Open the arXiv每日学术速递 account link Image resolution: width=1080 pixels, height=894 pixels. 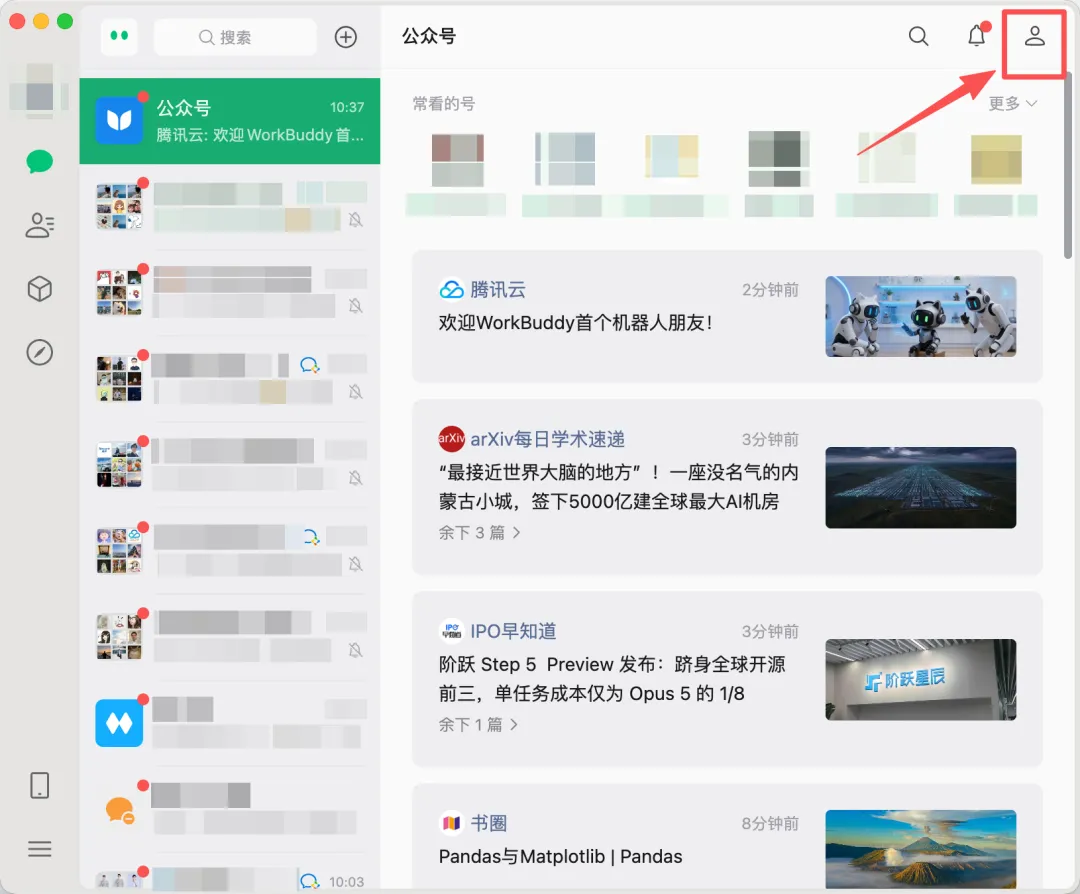pos(548,439)
